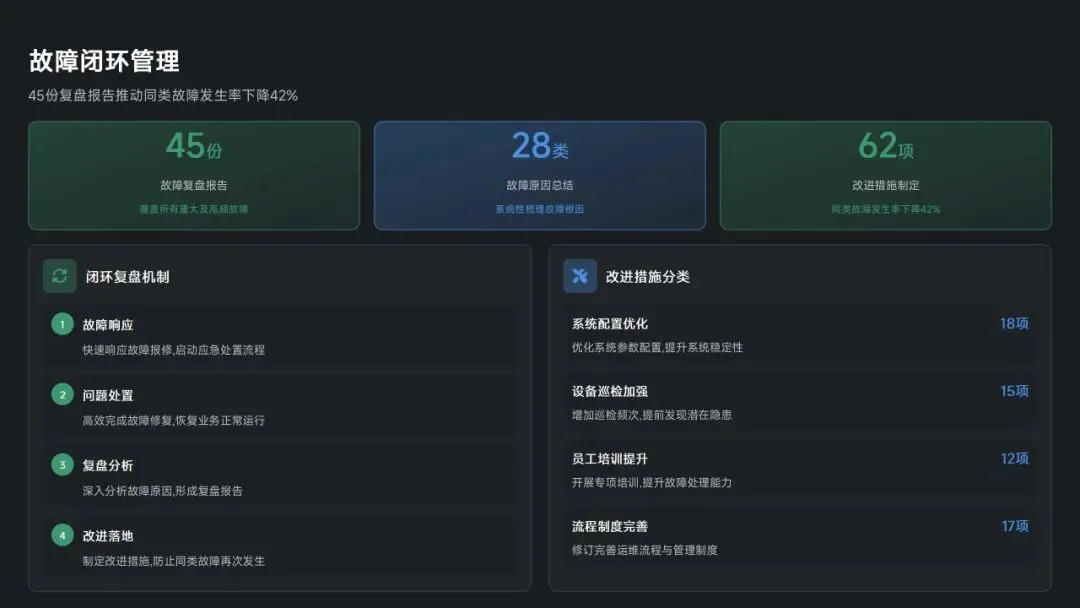Click the 12项 count label

point(1015,459)
